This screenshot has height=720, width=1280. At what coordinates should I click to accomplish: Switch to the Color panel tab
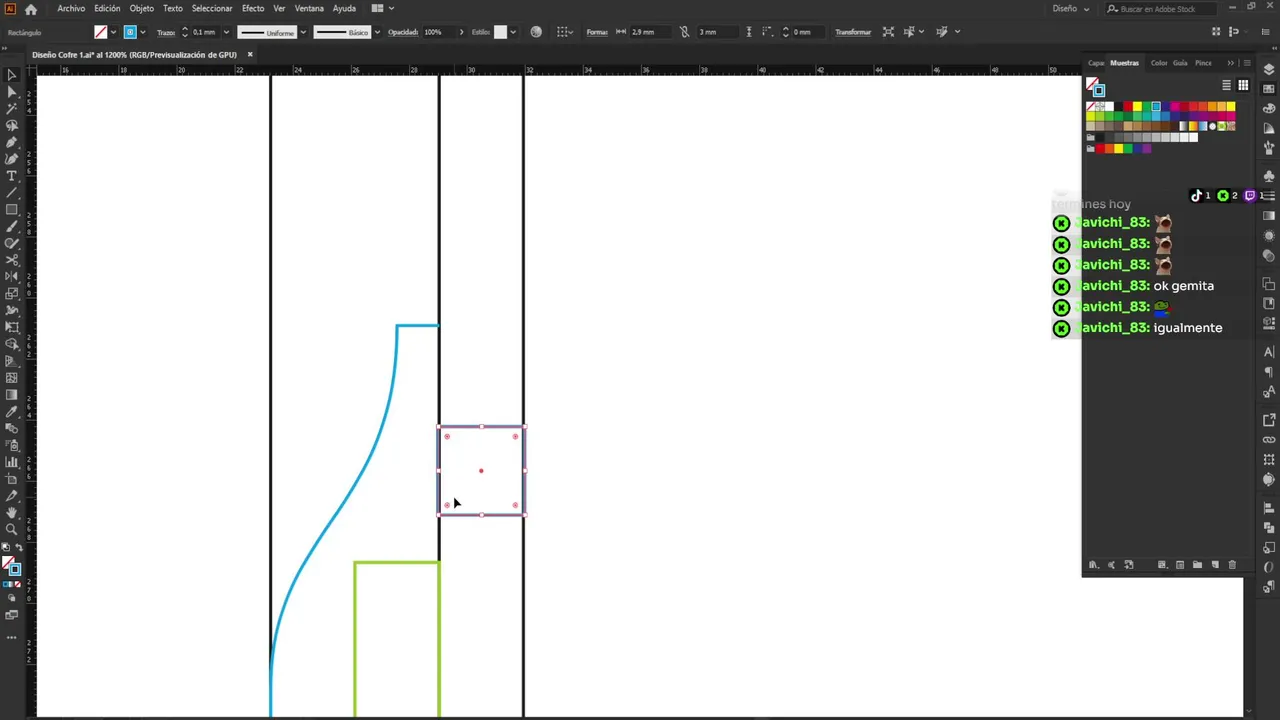[1158, 63]
